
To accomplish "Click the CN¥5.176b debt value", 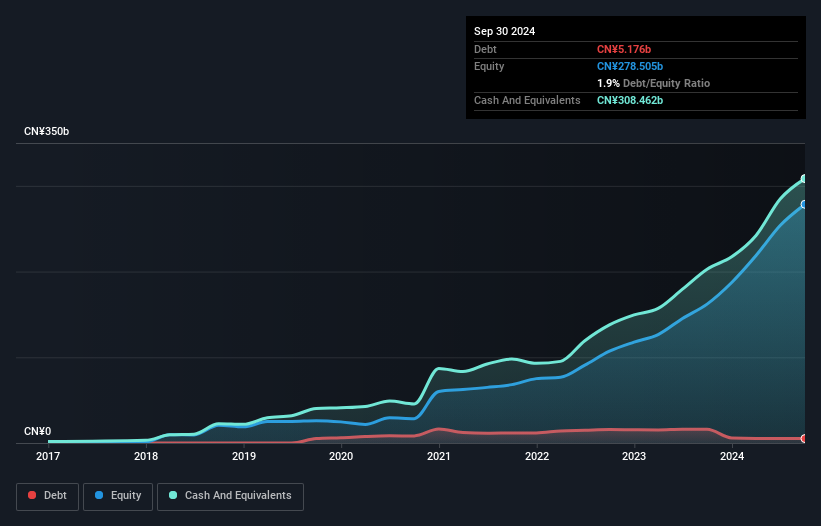I will coord(624,49).
